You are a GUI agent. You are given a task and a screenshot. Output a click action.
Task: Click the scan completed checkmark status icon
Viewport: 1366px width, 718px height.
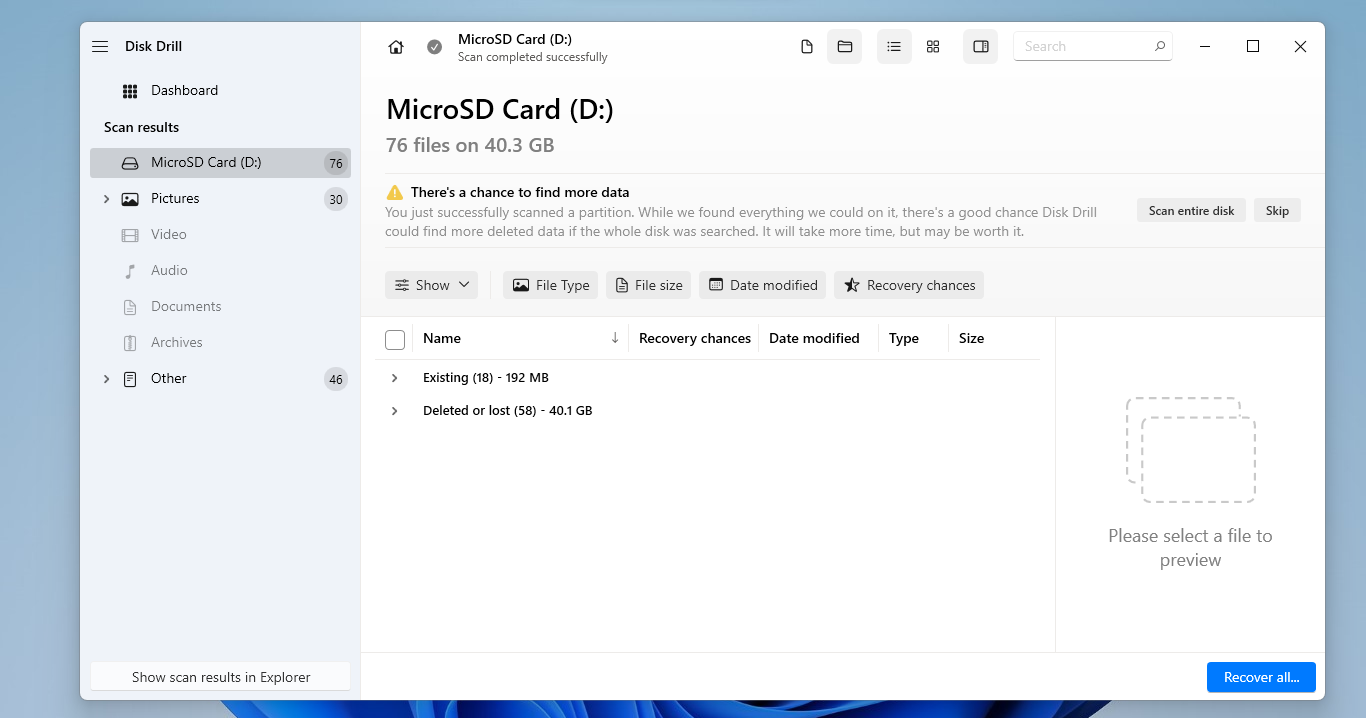coord(434,47)
